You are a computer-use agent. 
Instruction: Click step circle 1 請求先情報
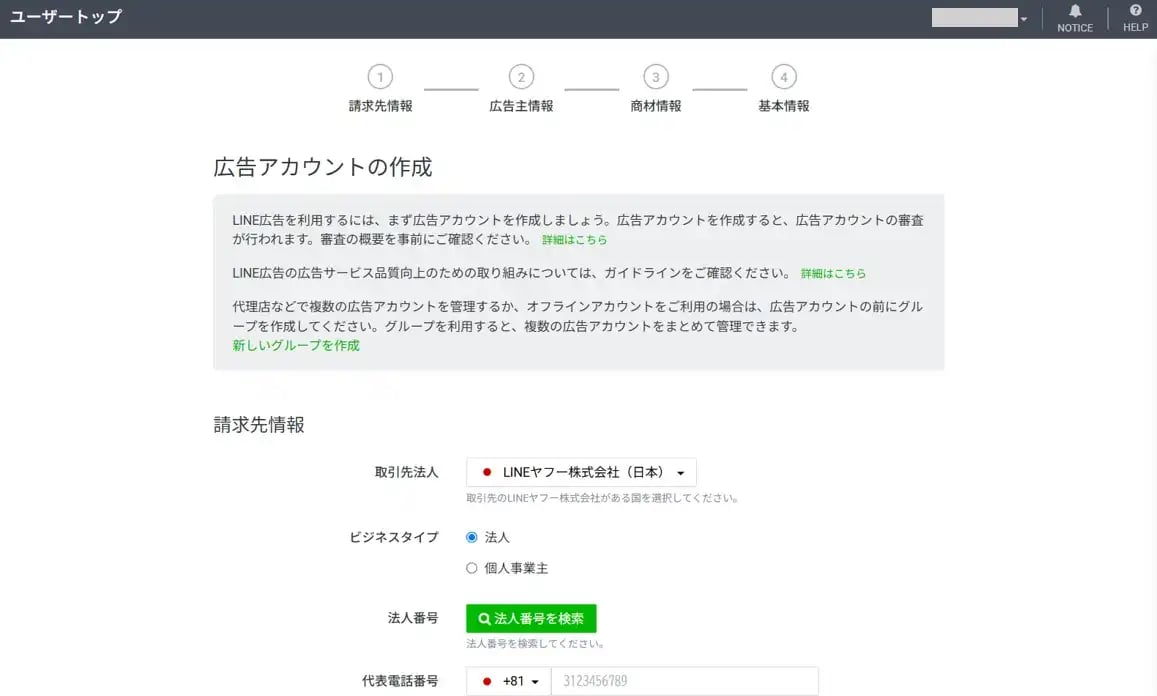[x=380, y=76]
